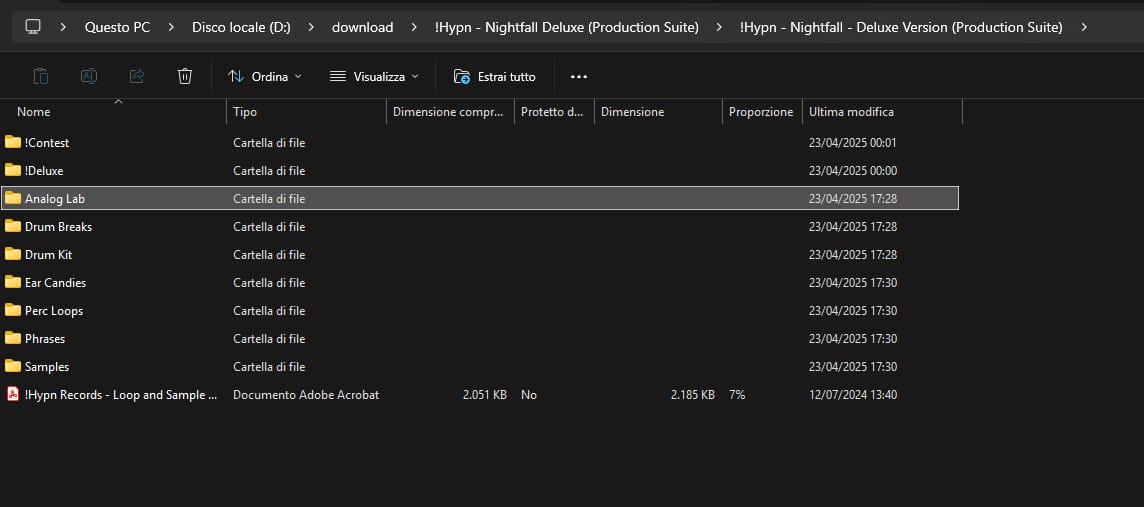Go to download breadcrumb

pyautogui.click(x=363, y=28)
